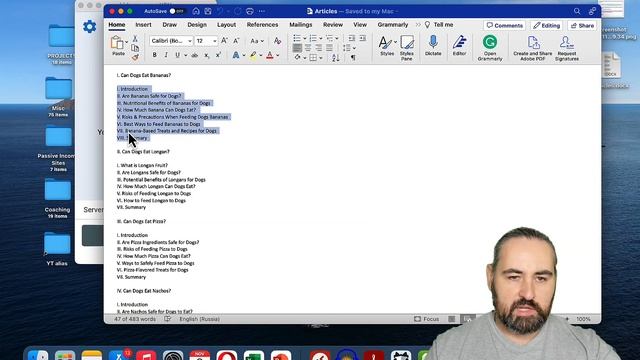Print the document using the printer icon
This screenshot has height=360, width=640.
250,11
